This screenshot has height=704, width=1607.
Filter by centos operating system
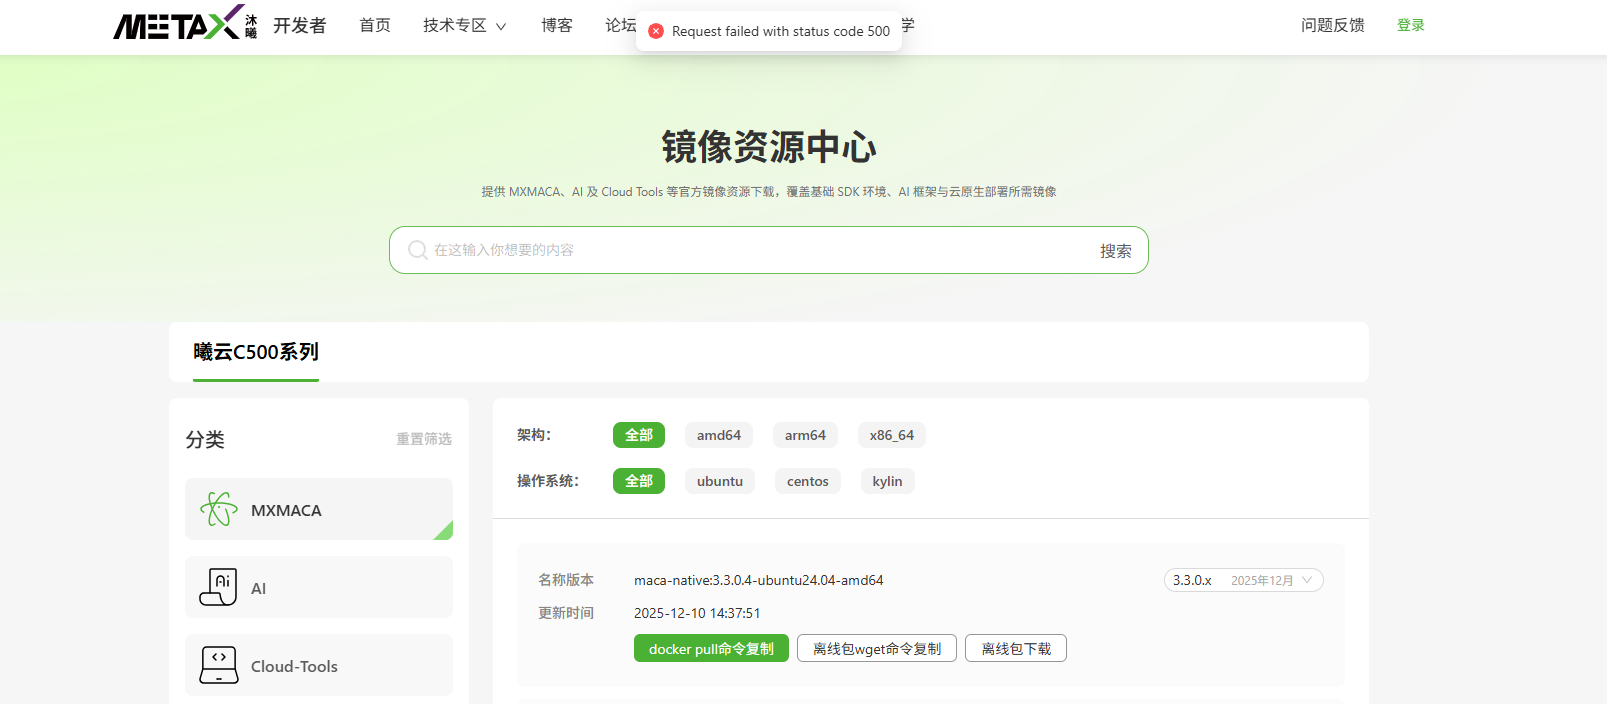pos(807,481)
